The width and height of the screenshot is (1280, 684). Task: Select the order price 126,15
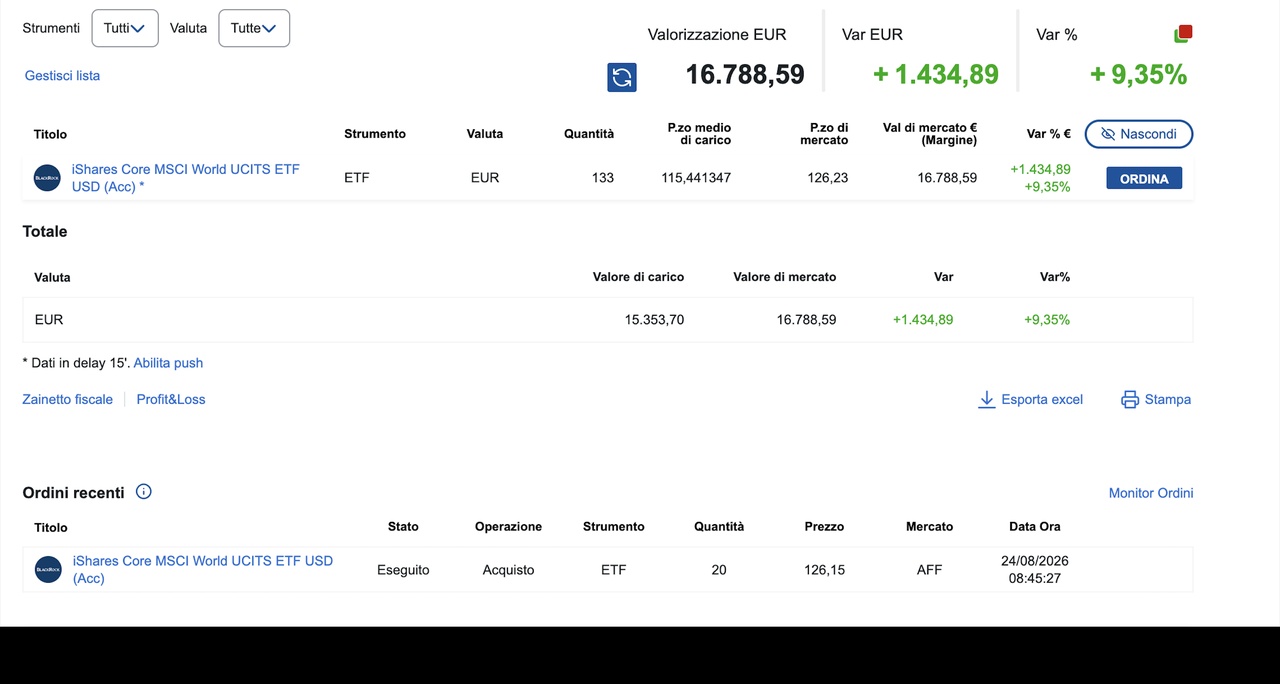[824, 570]
